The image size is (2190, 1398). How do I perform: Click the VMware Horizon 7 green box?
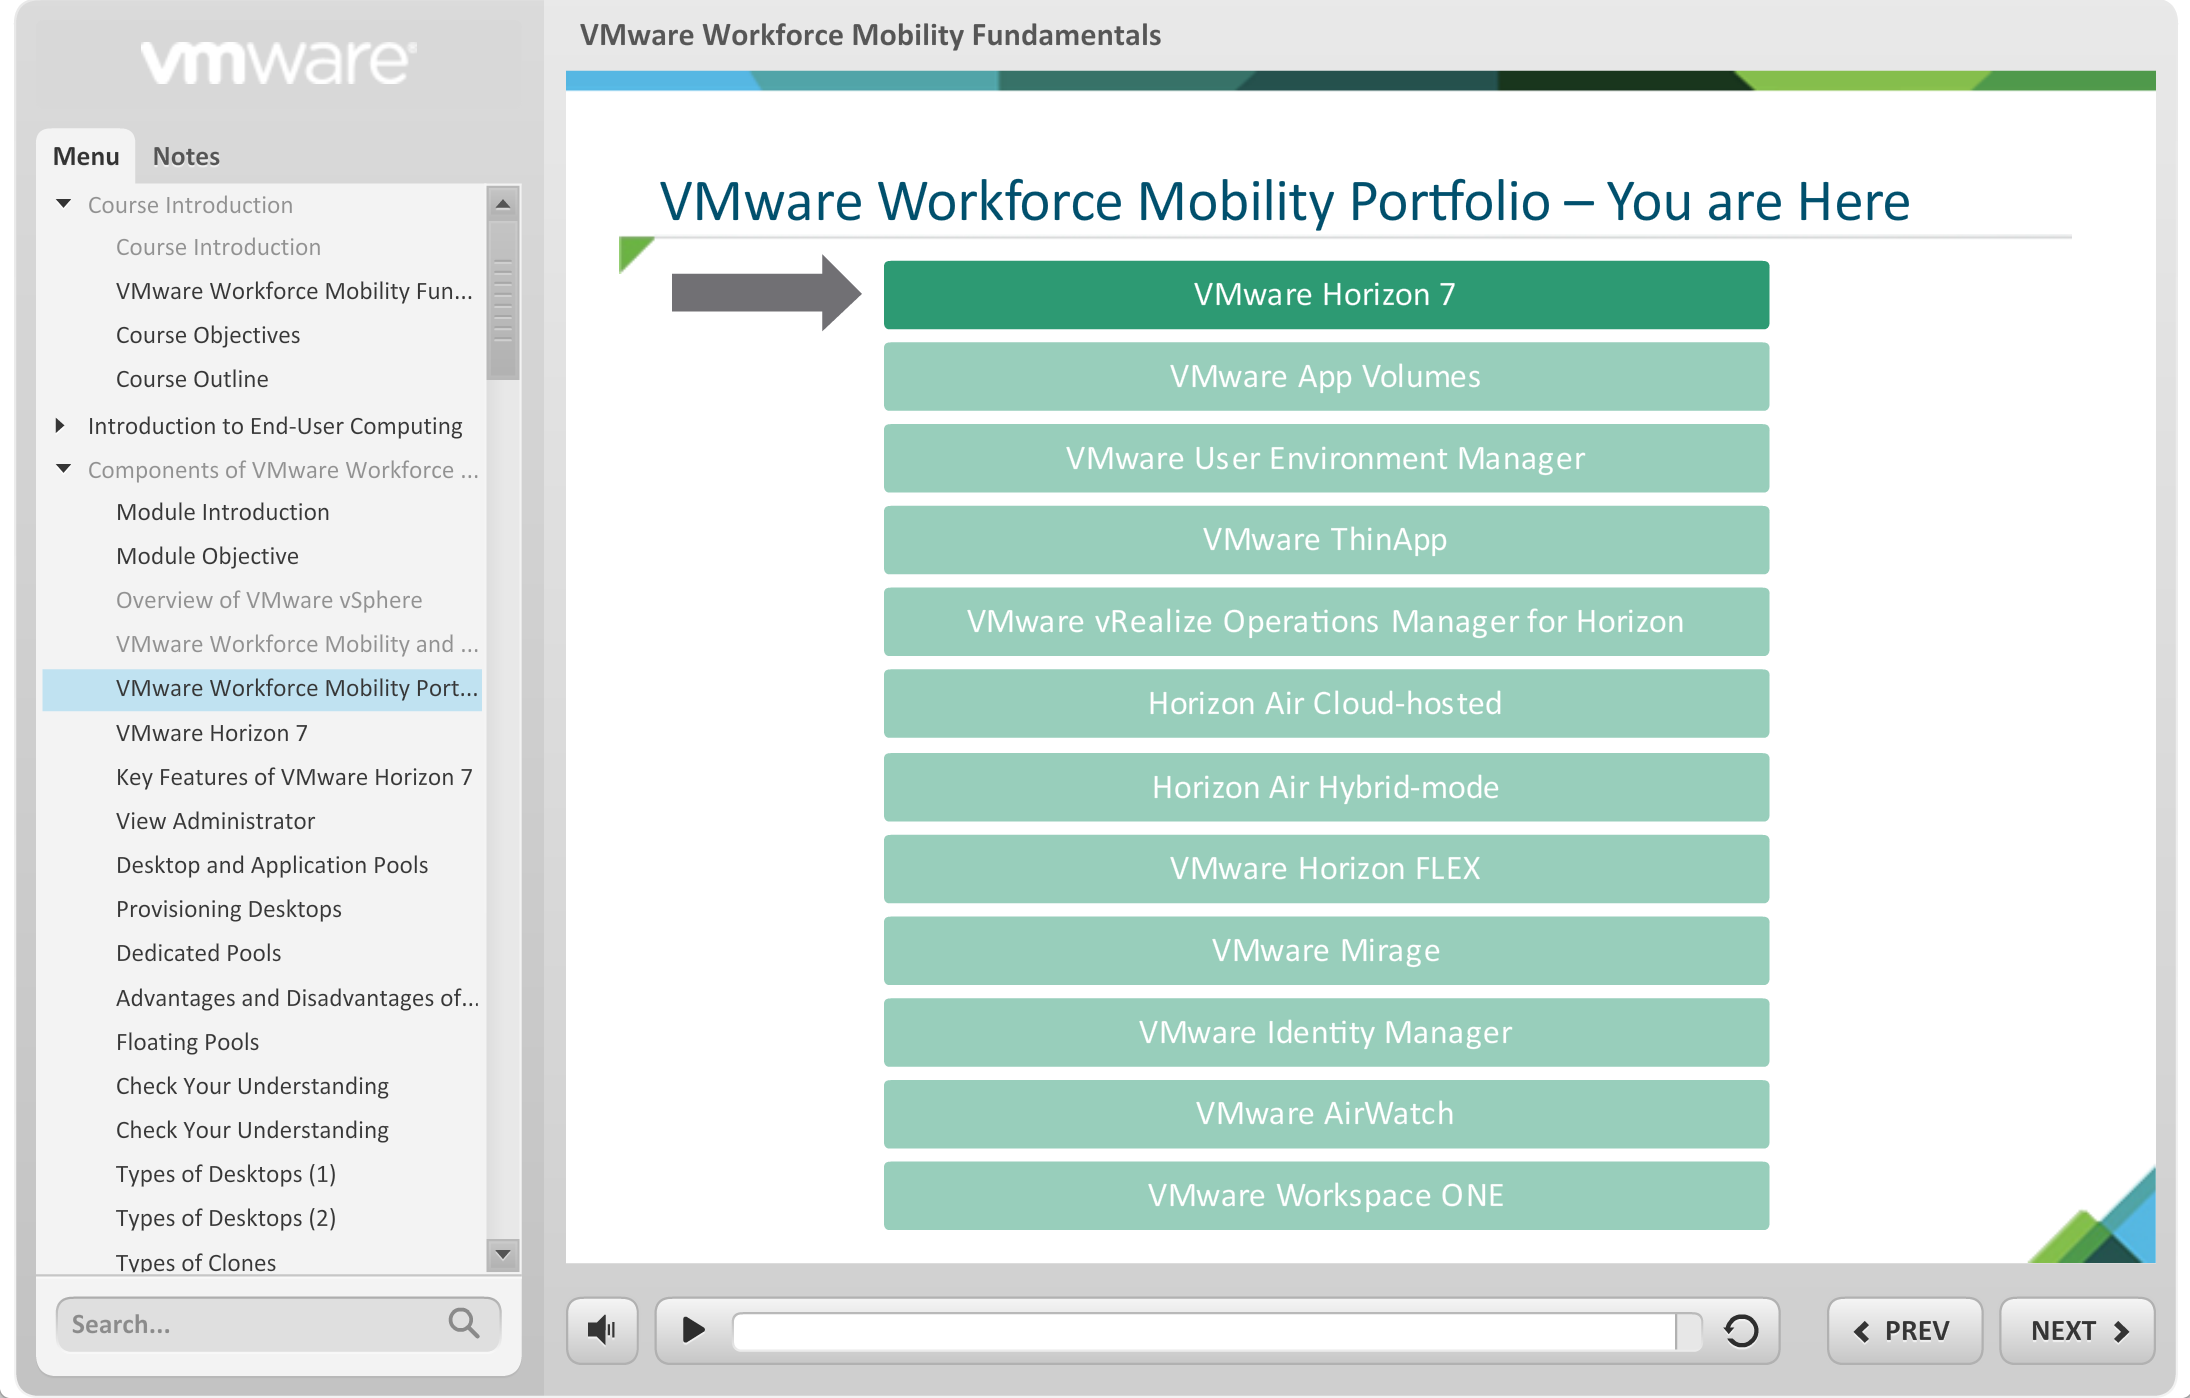pyautogui.click(x=1325, y=295)
